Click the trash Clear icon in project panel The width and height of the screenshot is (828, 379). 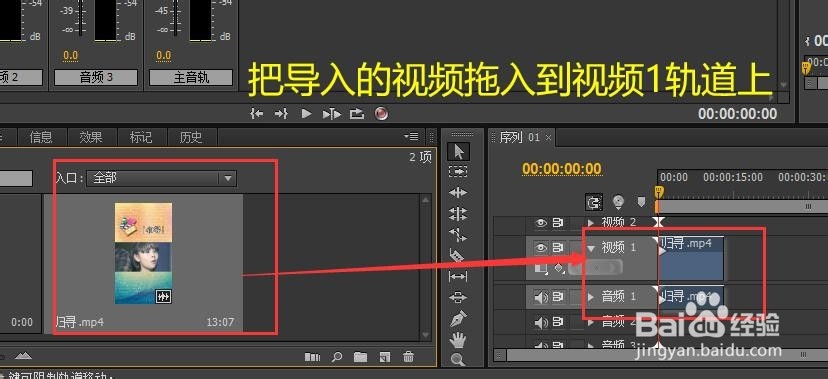408,357
